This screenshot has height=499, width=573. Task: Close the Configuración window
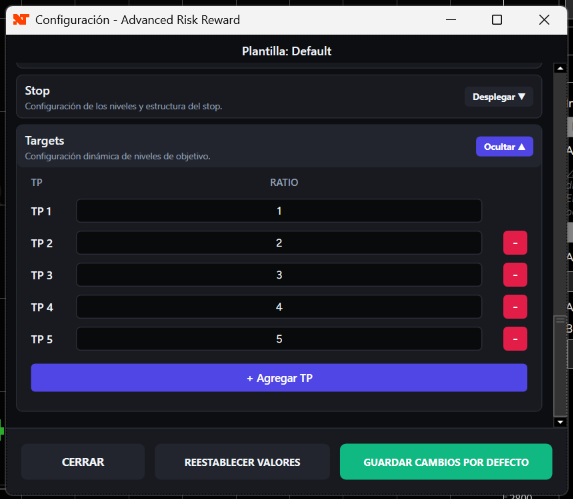click(x=544, y=20)
